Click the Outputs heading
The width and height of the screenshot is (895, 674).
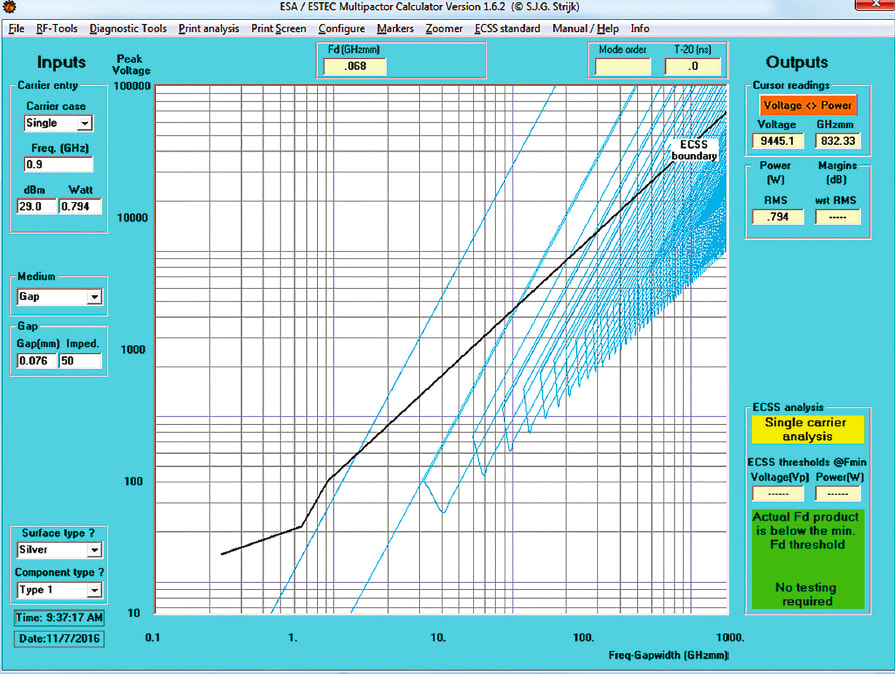[796, 62]
